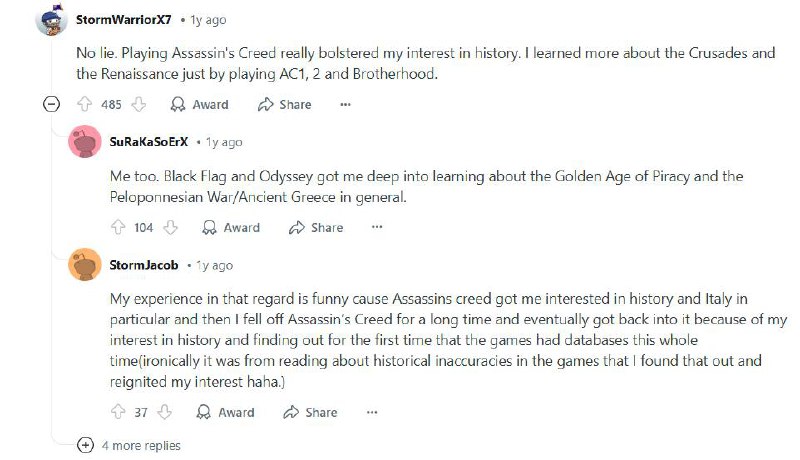Open more options on StormJacob's reply
Screen dimensions: 800x460
click(x=372, y=412)
